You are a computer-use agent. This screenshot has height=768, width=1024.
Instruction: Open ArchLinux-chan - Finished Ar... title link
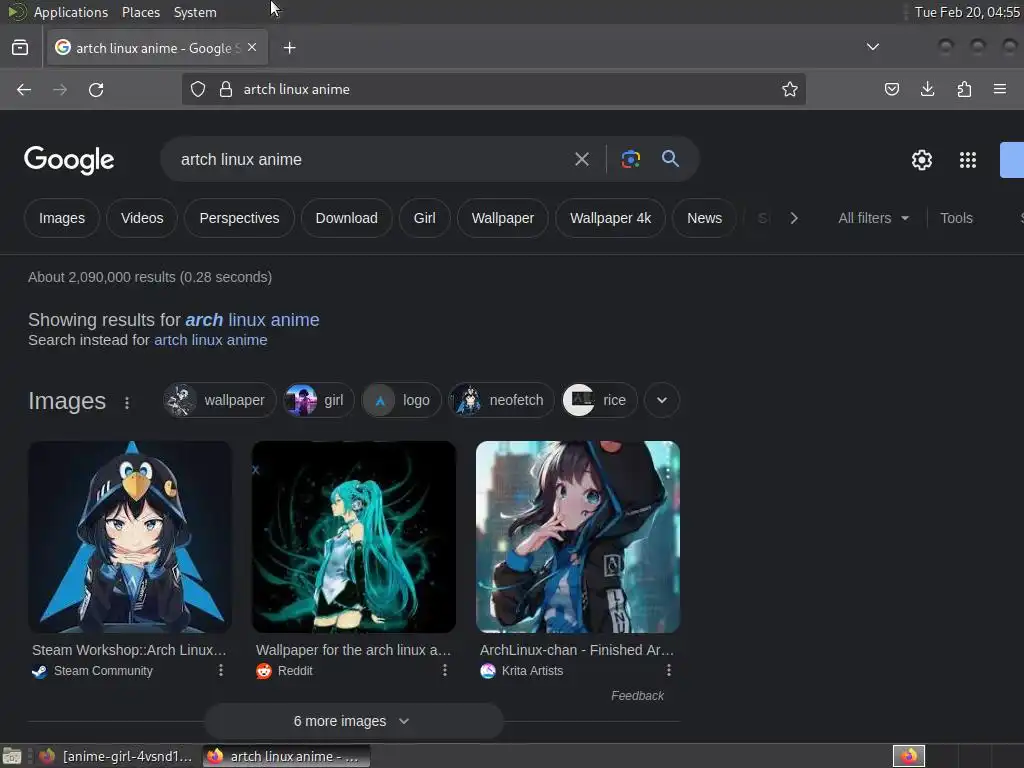577,650
